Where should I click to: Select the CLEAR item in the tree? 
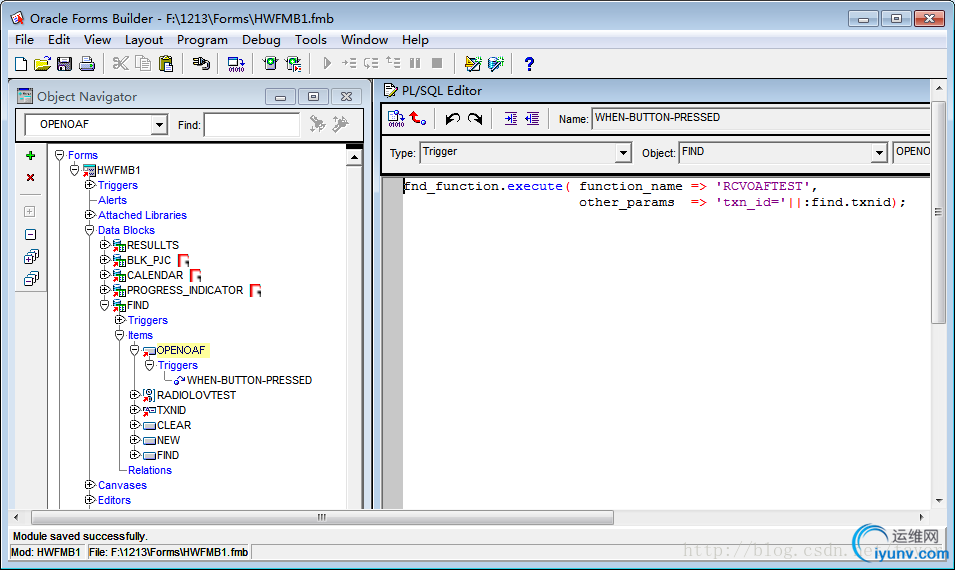pyautogui.click(x=174, y=425)
